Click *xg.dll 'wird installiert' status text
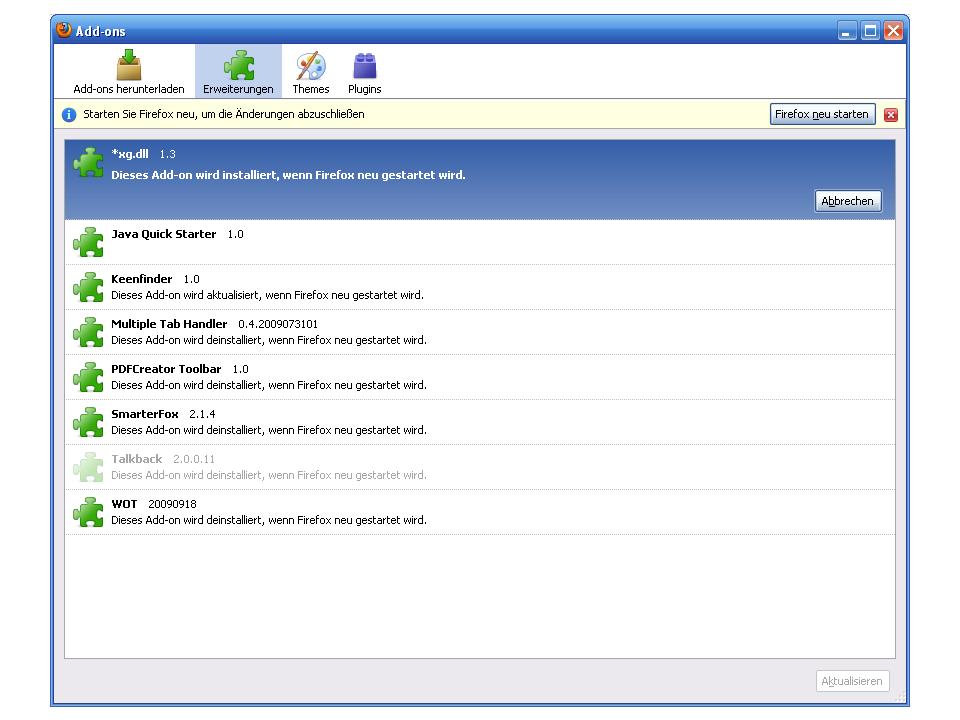 288,175
